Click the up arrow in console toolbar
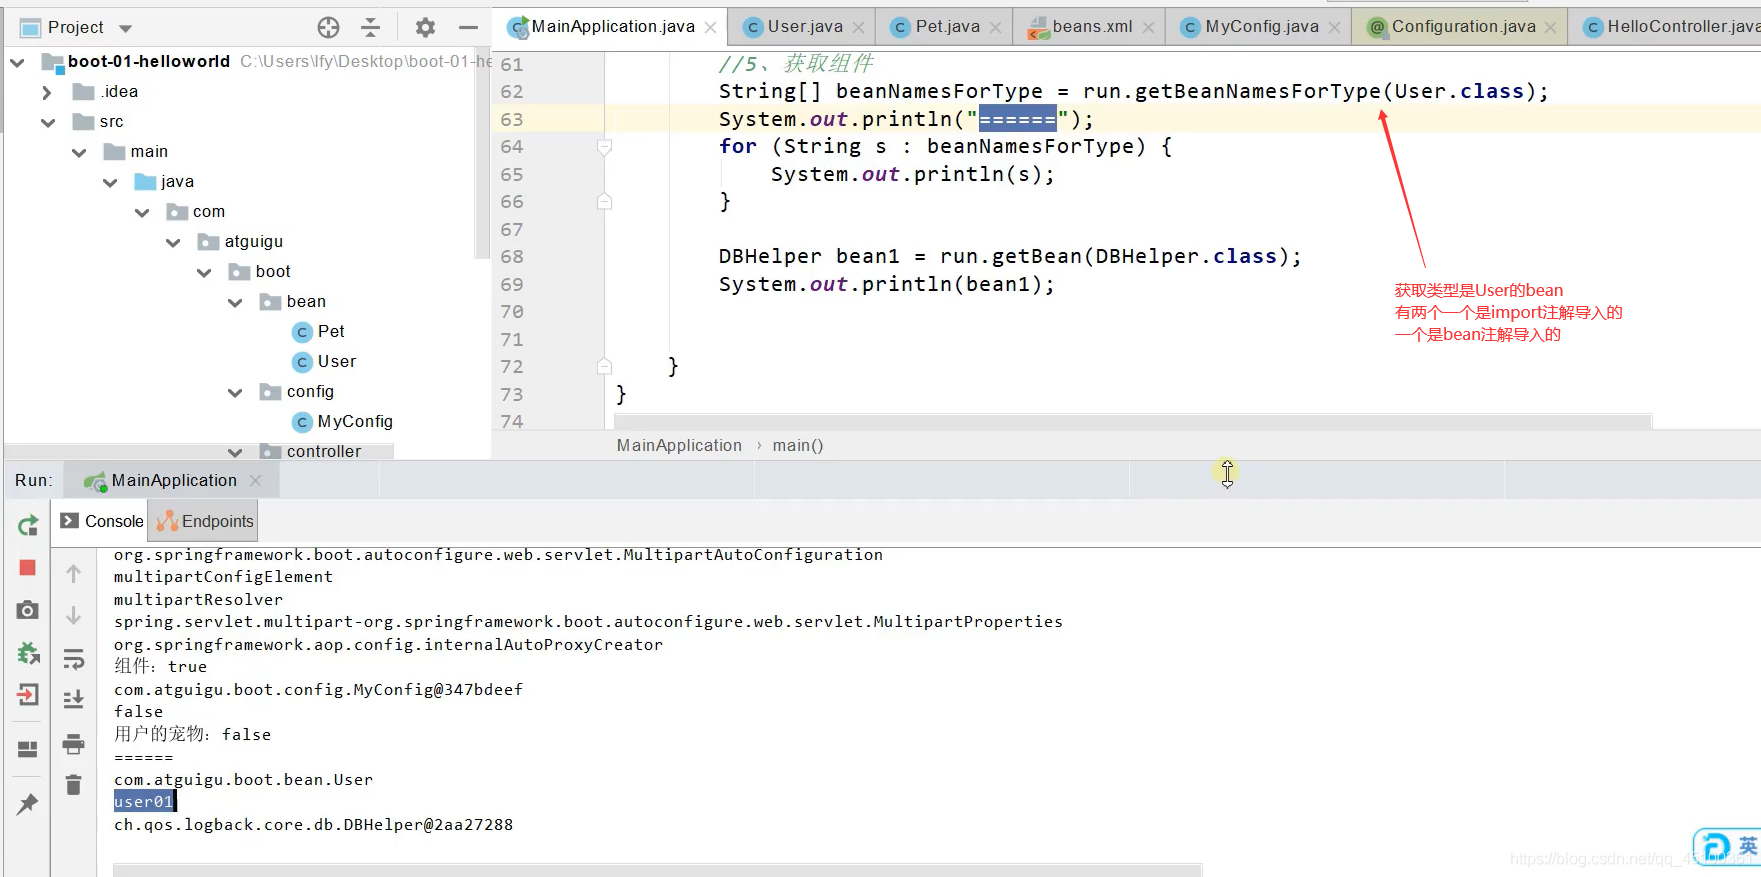 pos(73,573)
